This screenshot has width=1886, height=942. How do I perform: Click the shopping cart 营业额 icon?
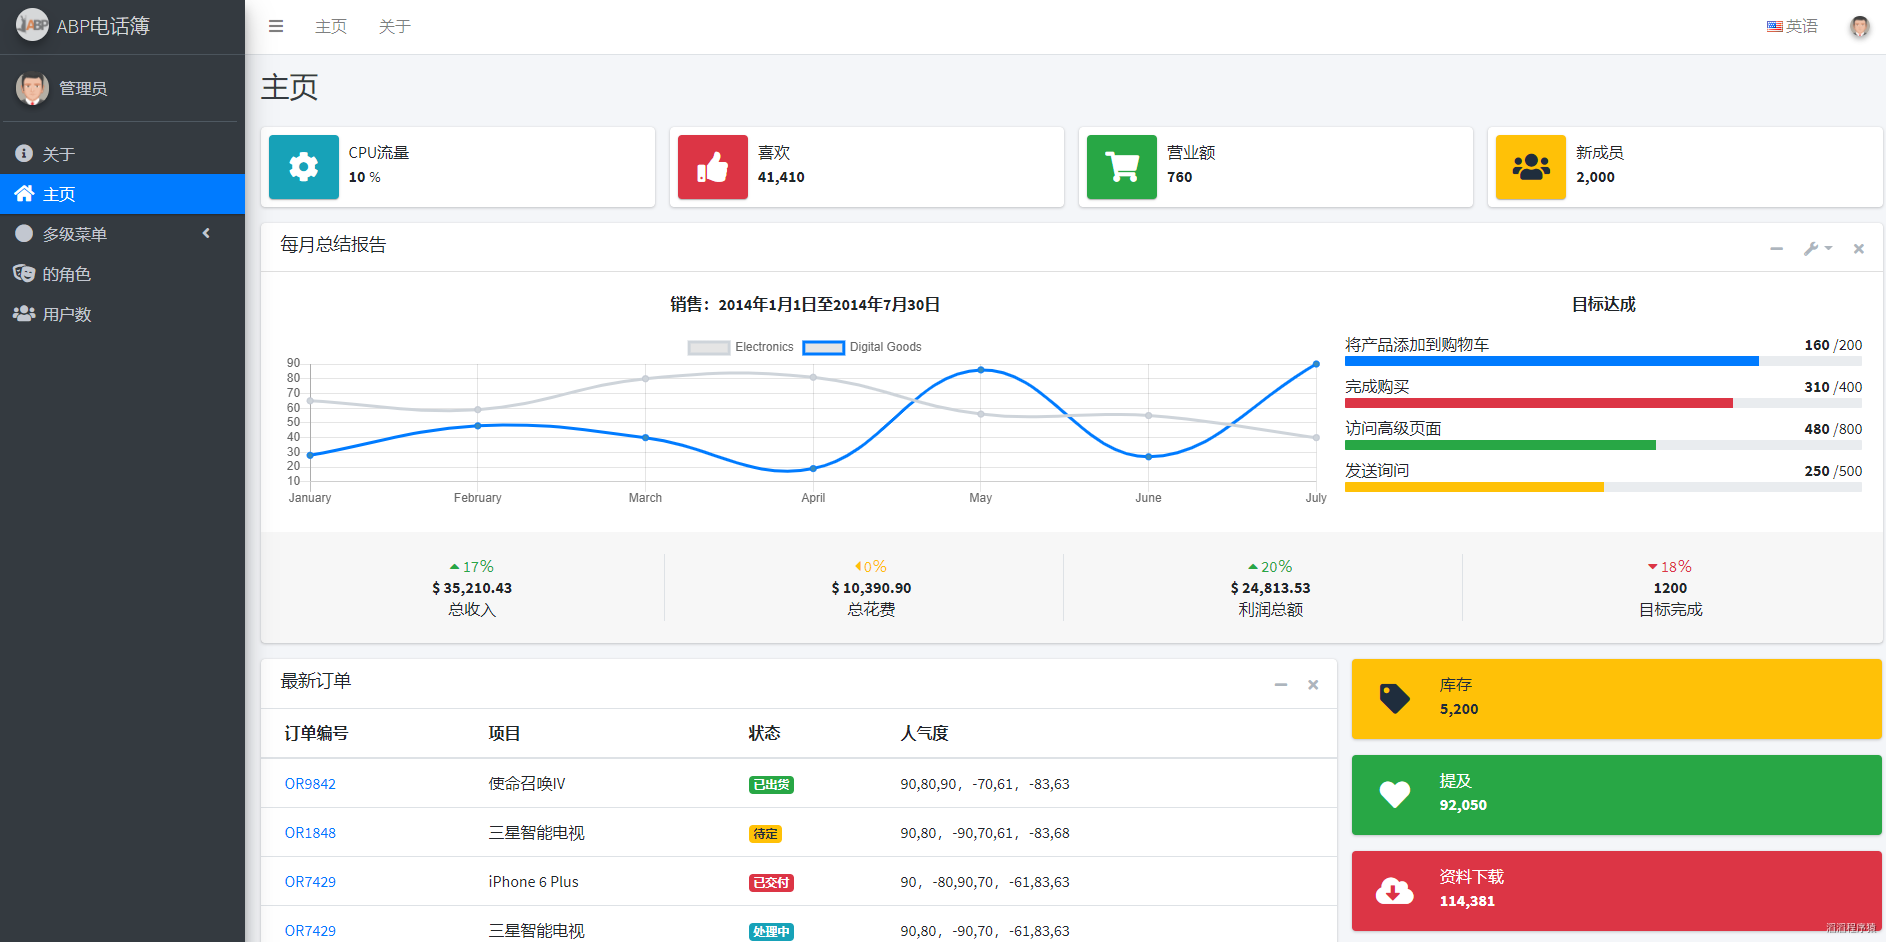click(x=1122, y=167)
